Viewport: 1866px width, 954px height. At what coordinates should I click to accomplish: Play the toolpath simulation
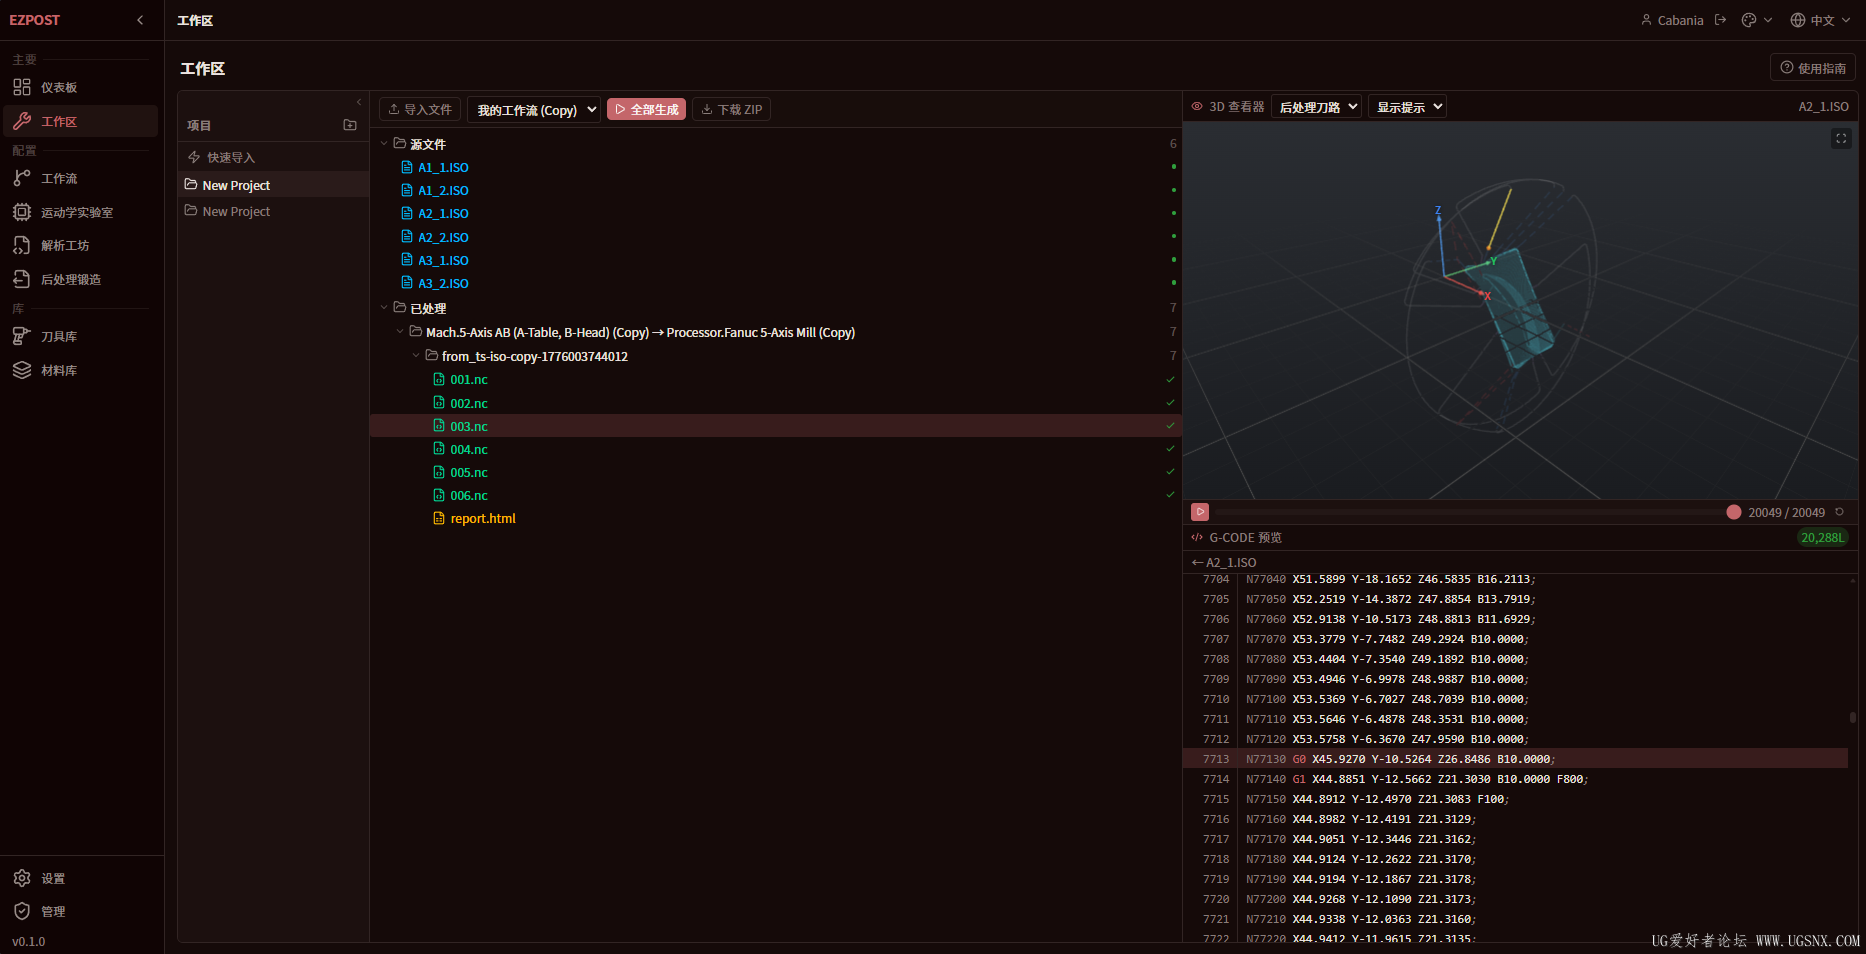pyautogui.click(x=1200, y=512)
